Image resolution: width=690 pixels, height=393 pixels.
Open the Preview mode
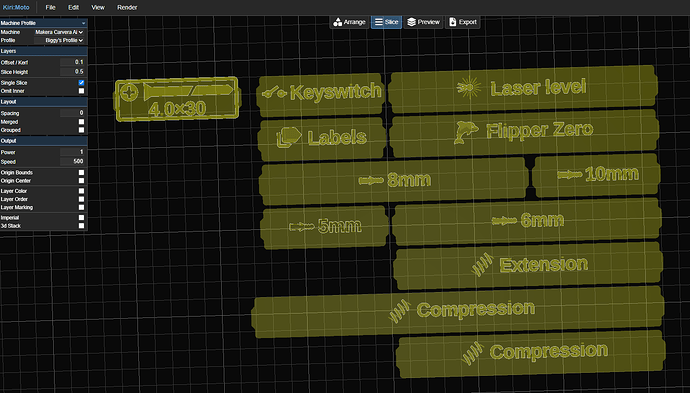(423, 22)
